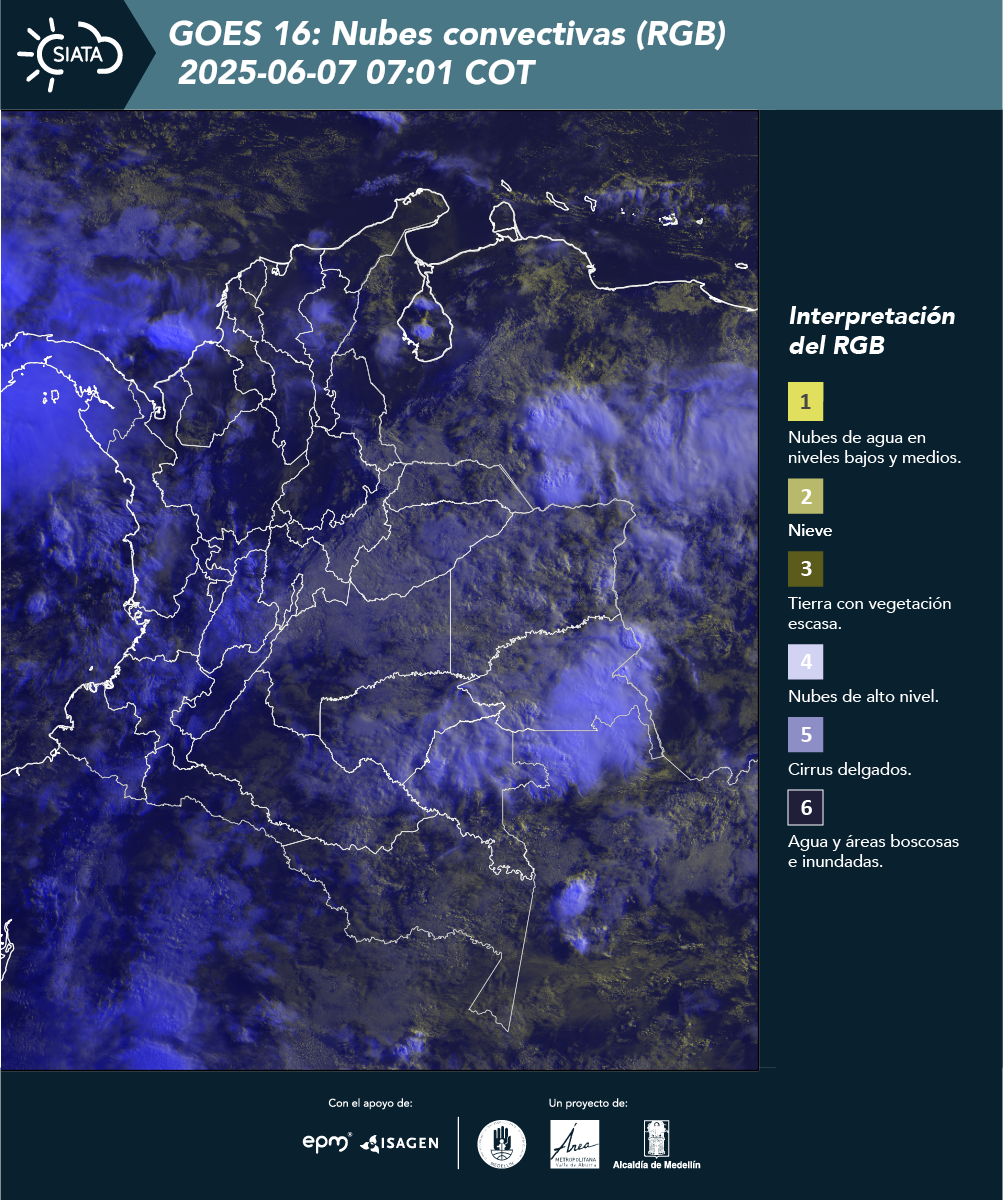Click the Área Metropolitana logo
This screenshot has height=1200, width=1003.
point(575,1144)
